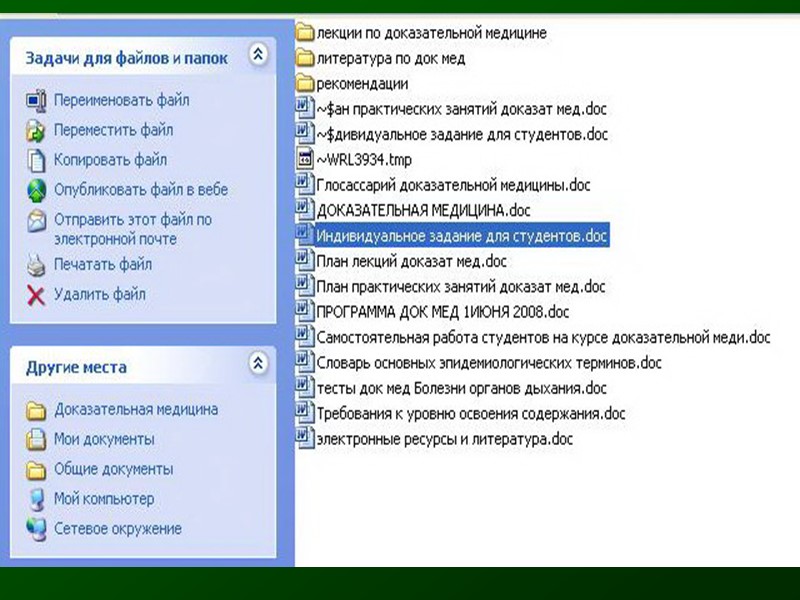Click the Move file icon beside Переместить файл

pos(36,130)
